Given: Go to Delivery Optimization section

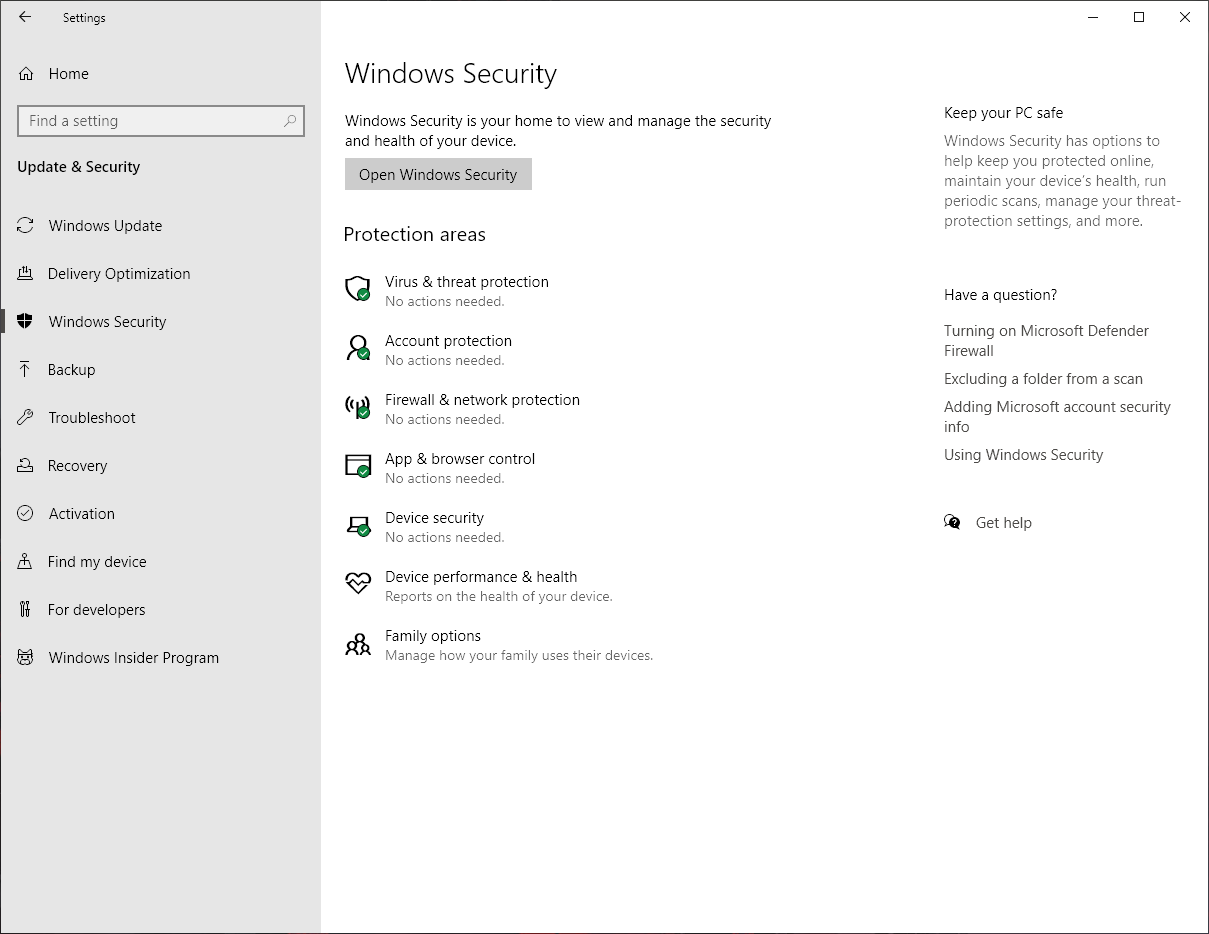Looking at the screenshot, I should click(x=160, y=274).
